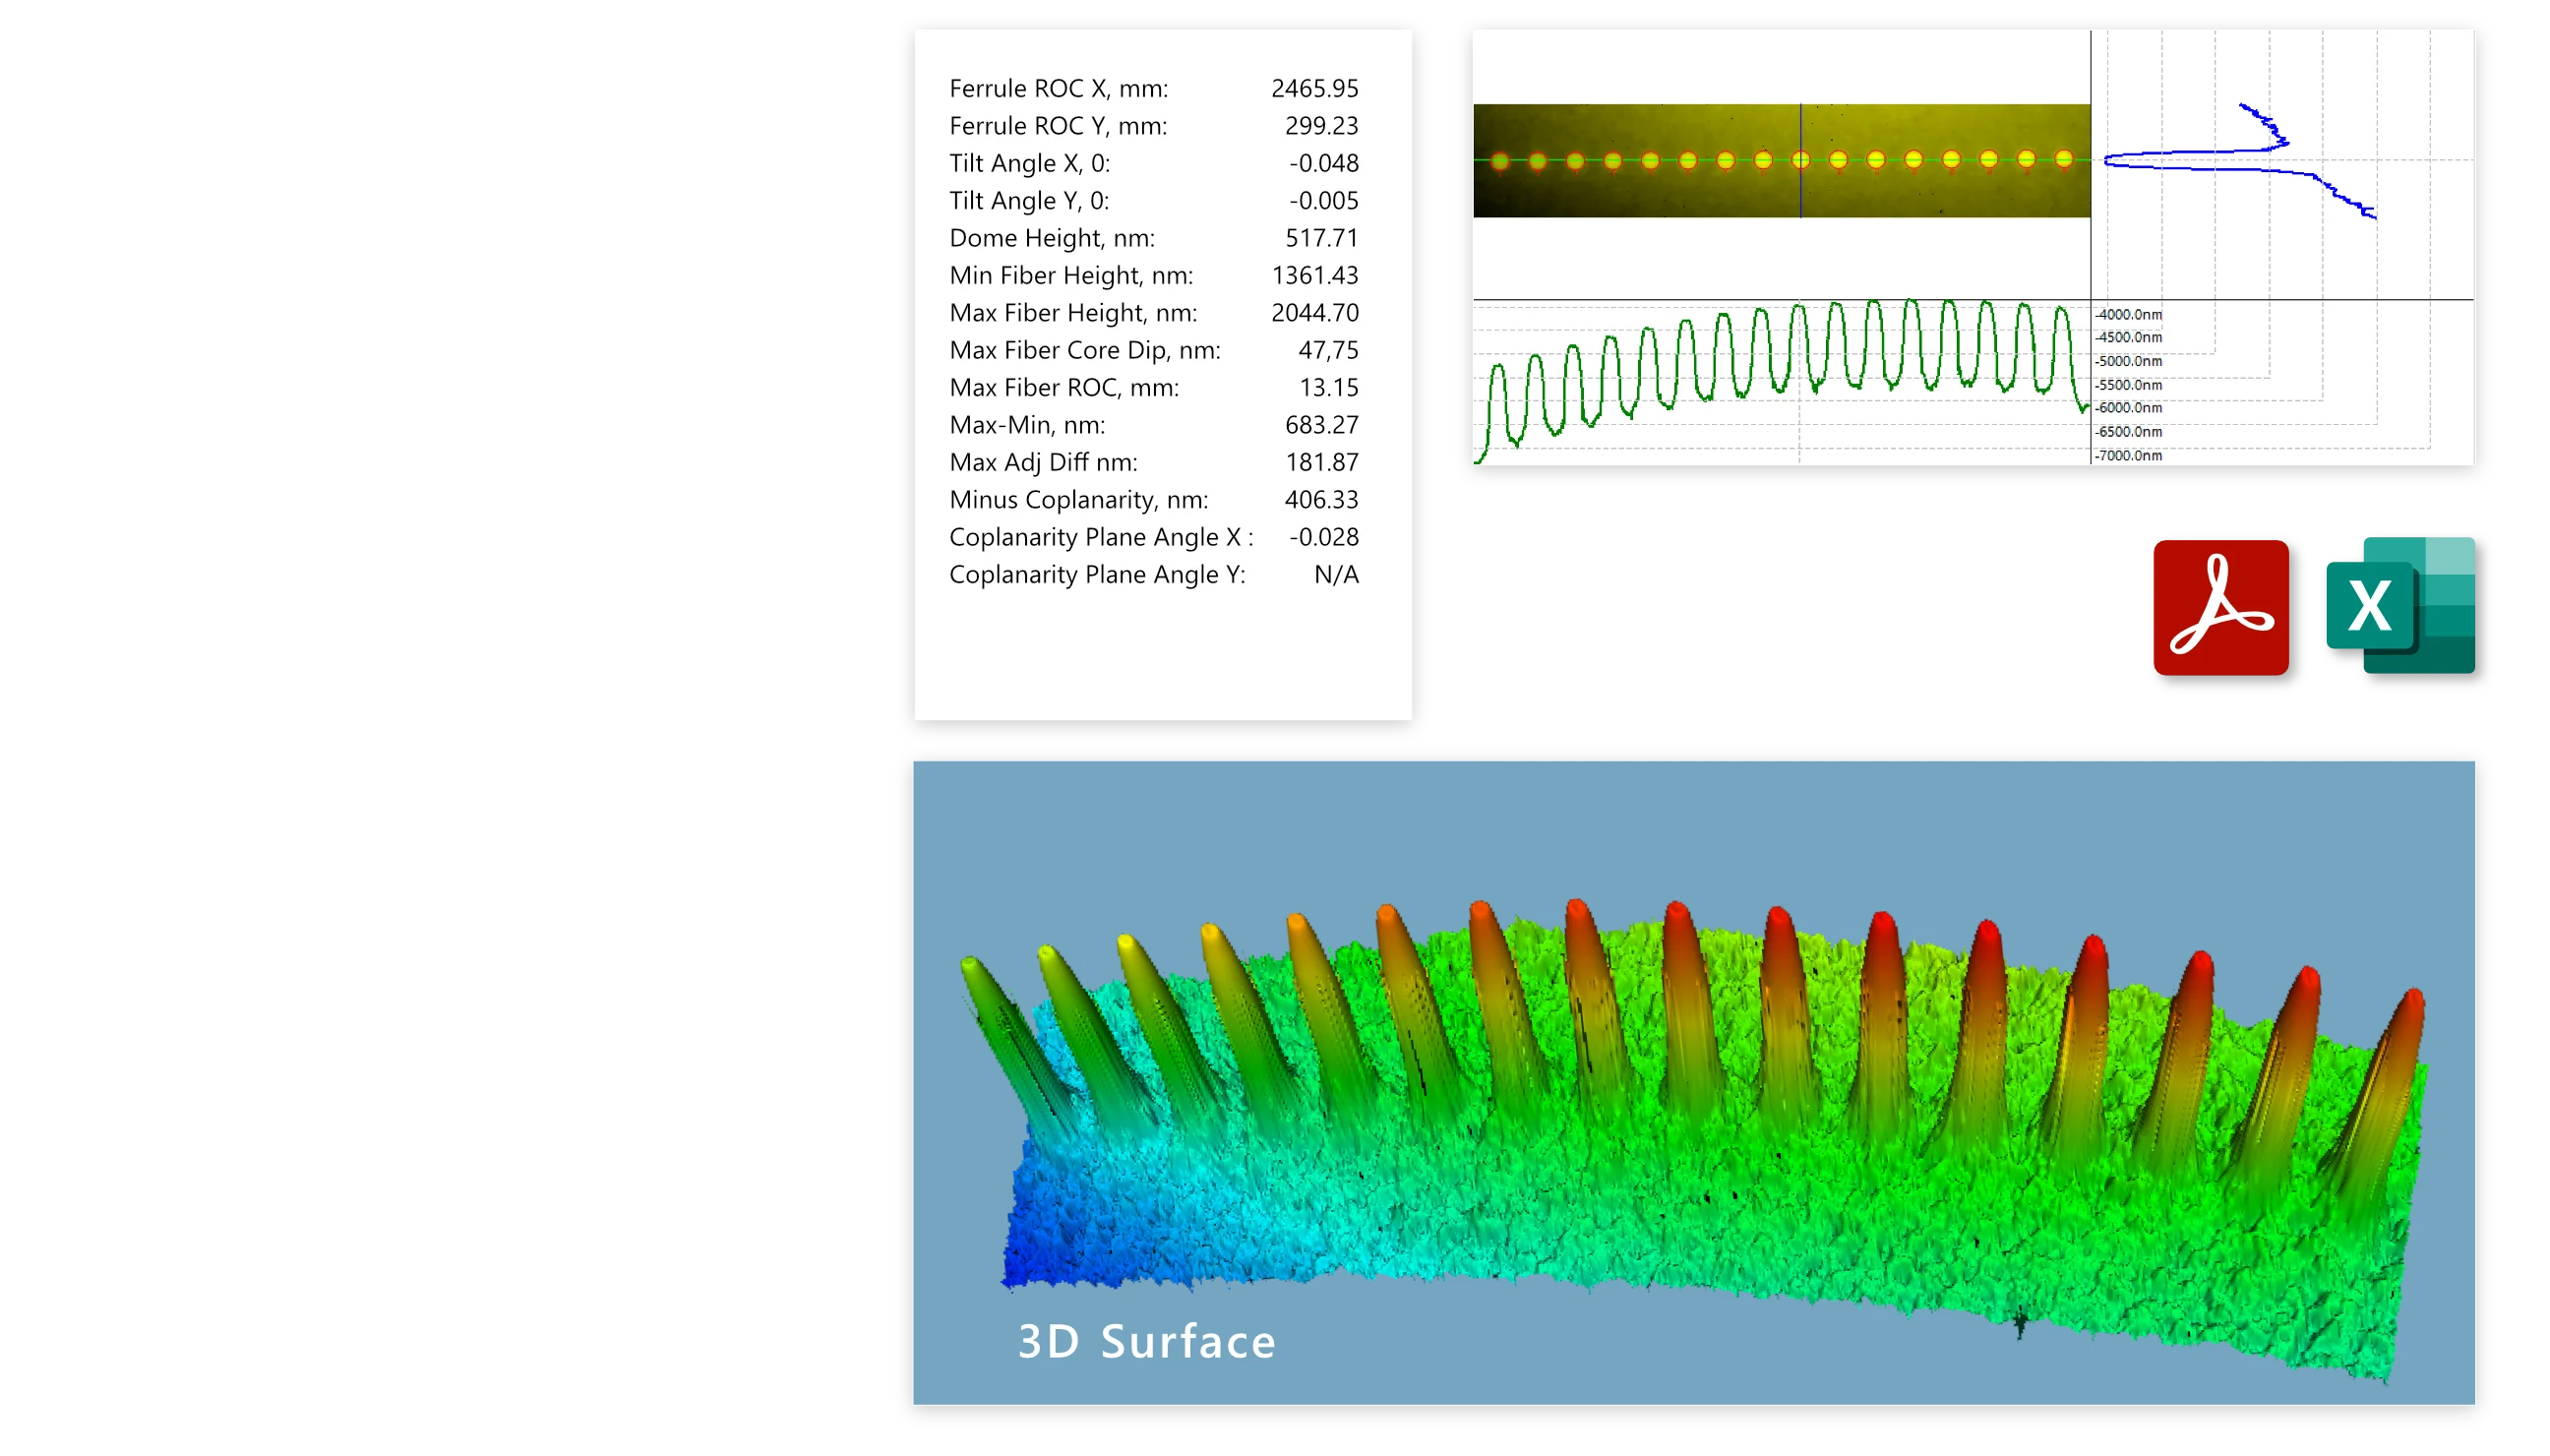Click the Min Fiber Height value 1361.43
2550x1456 pixels.
1314,275
